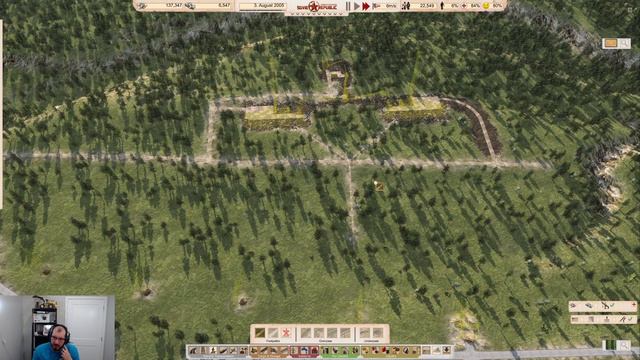Select the light footpath tile in the popup
The image size is (640, 360).
273,333
